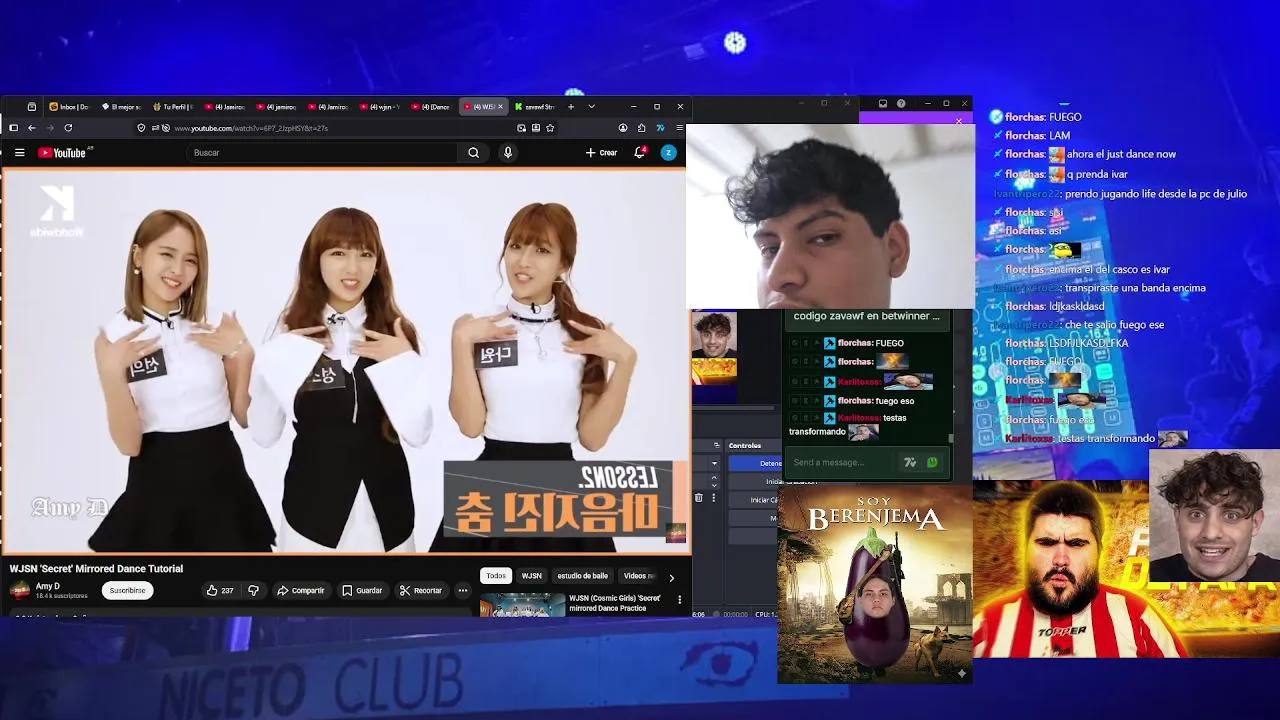Click the WJSN dance tutorial video player
The image size is (1280, 720).
(345, 361)
